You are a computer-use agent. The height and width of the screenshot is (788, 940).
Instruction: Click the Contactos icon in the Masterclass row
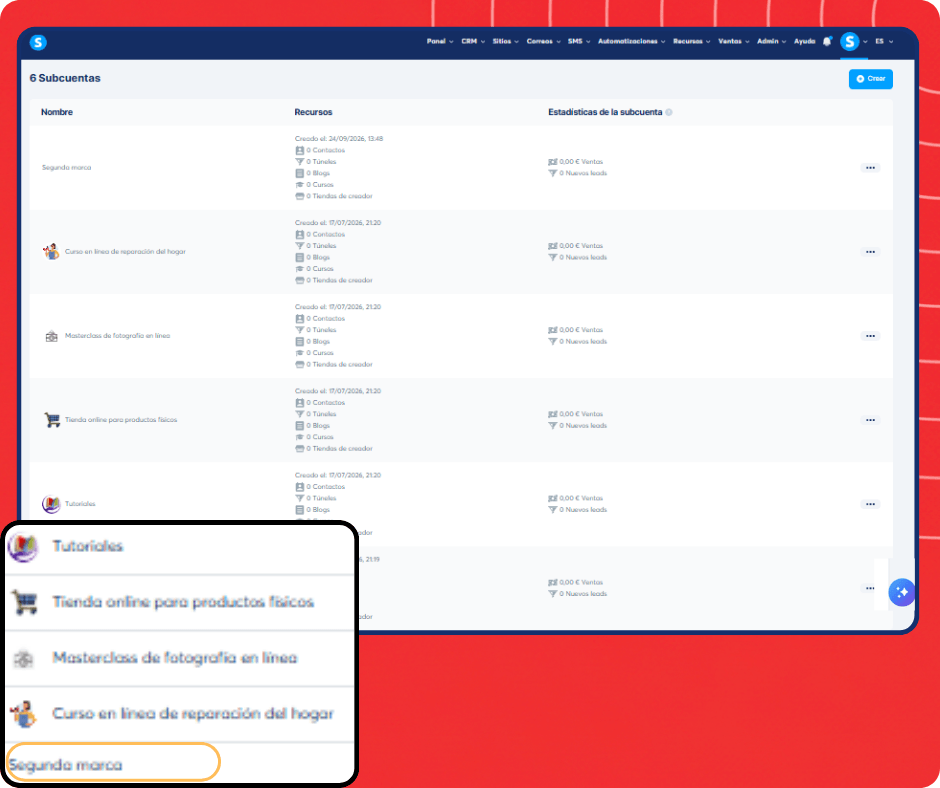tap(300, 318)
